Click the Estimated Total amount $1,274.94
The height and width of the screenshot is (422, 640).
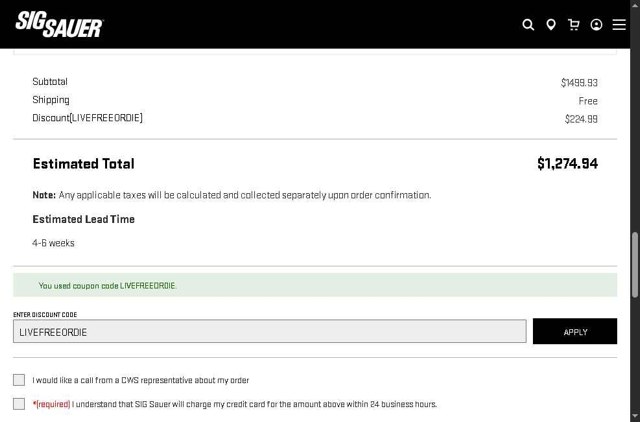[x=567, y=163]
